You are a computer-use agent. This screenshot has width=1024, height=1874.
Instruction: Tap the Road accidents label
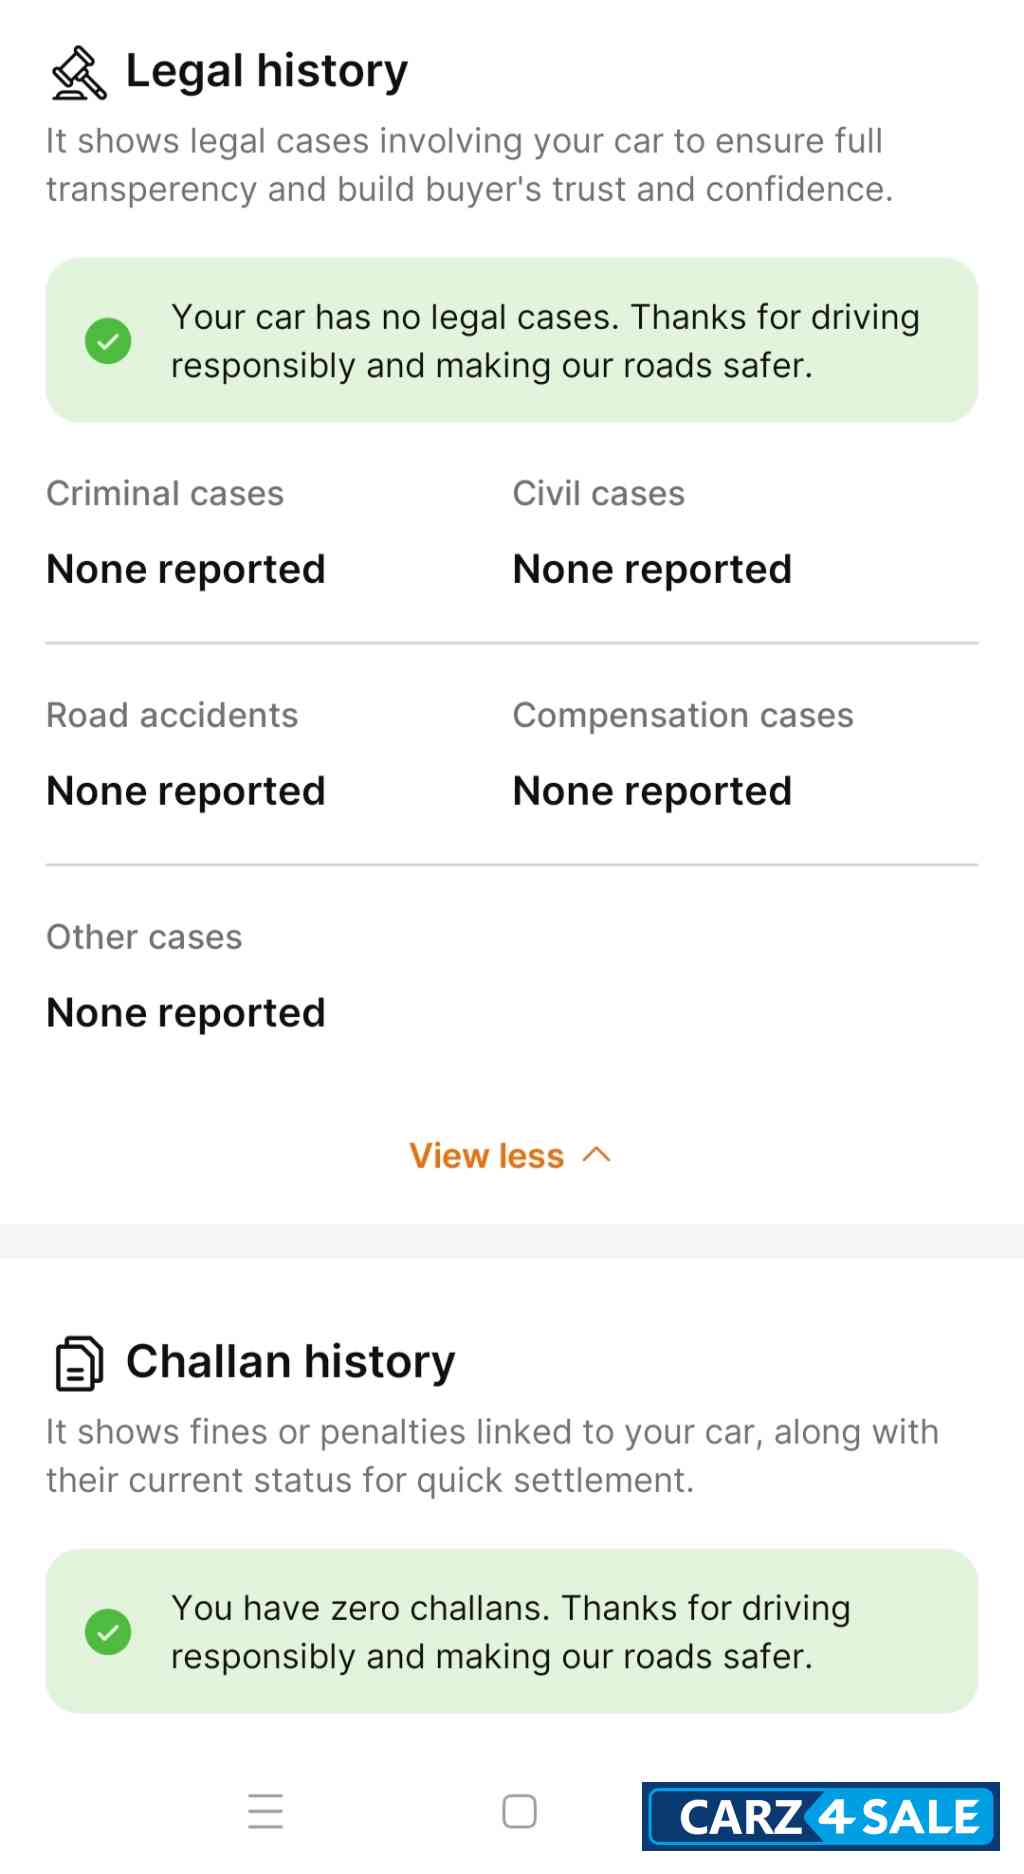pyautogui.click(x=172, y=715)
